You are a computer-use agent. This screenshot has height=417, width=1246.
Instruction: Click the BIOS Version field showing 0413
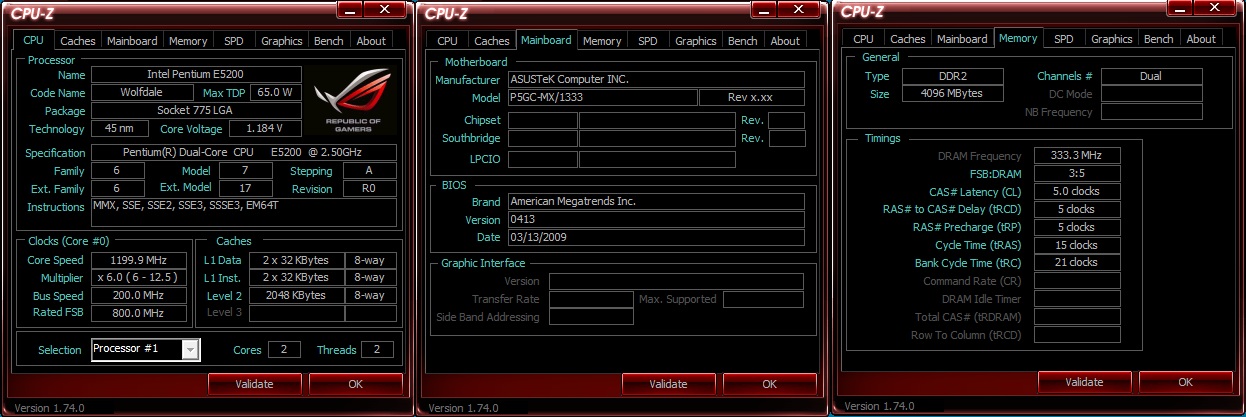(656, 219)
